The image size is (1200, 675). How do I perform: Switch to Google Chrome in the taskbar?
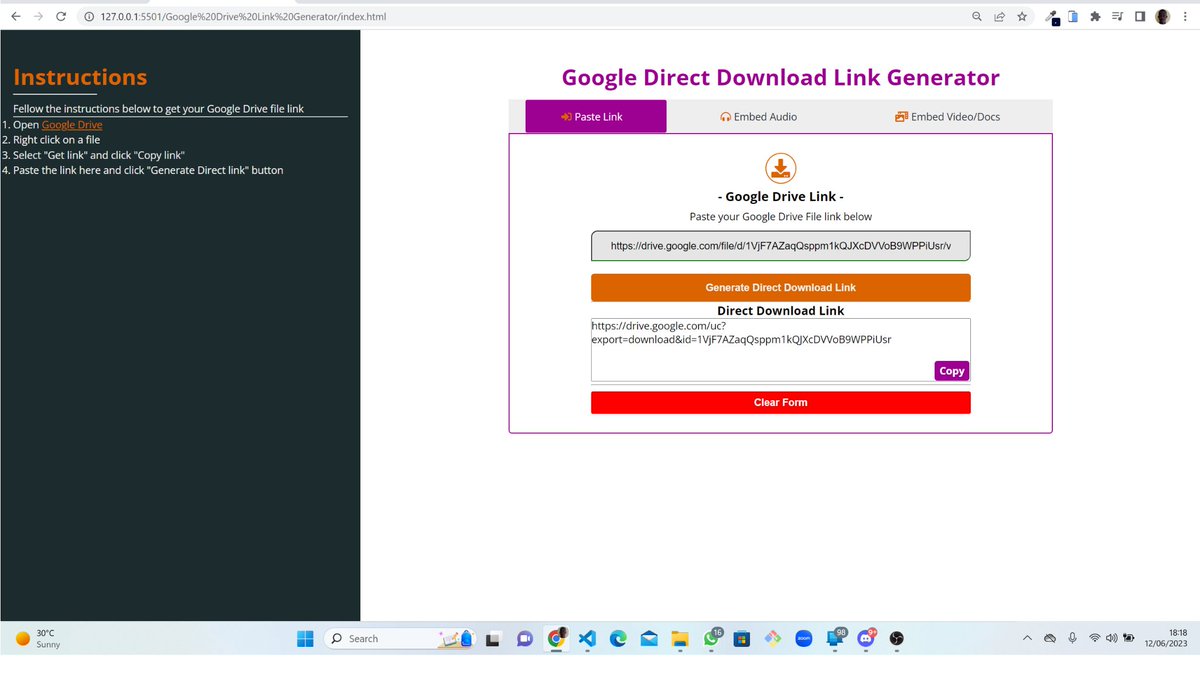(556, 638)
